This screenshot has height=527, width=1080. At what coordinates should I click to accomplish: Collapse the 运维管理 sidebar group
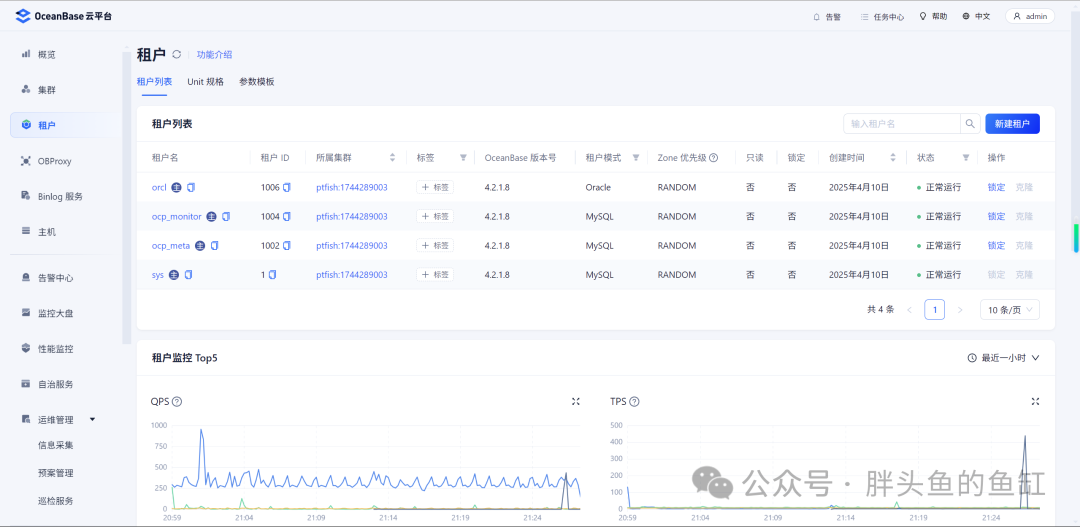pos(92,419)
